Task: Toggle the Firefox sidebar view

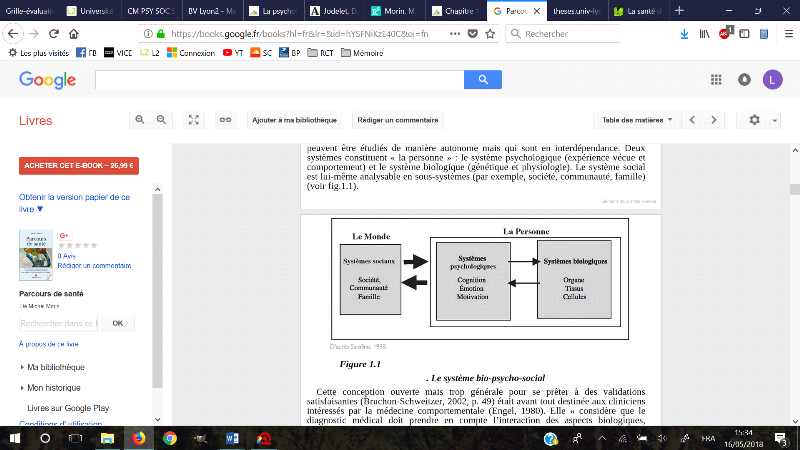Action: 744,34
